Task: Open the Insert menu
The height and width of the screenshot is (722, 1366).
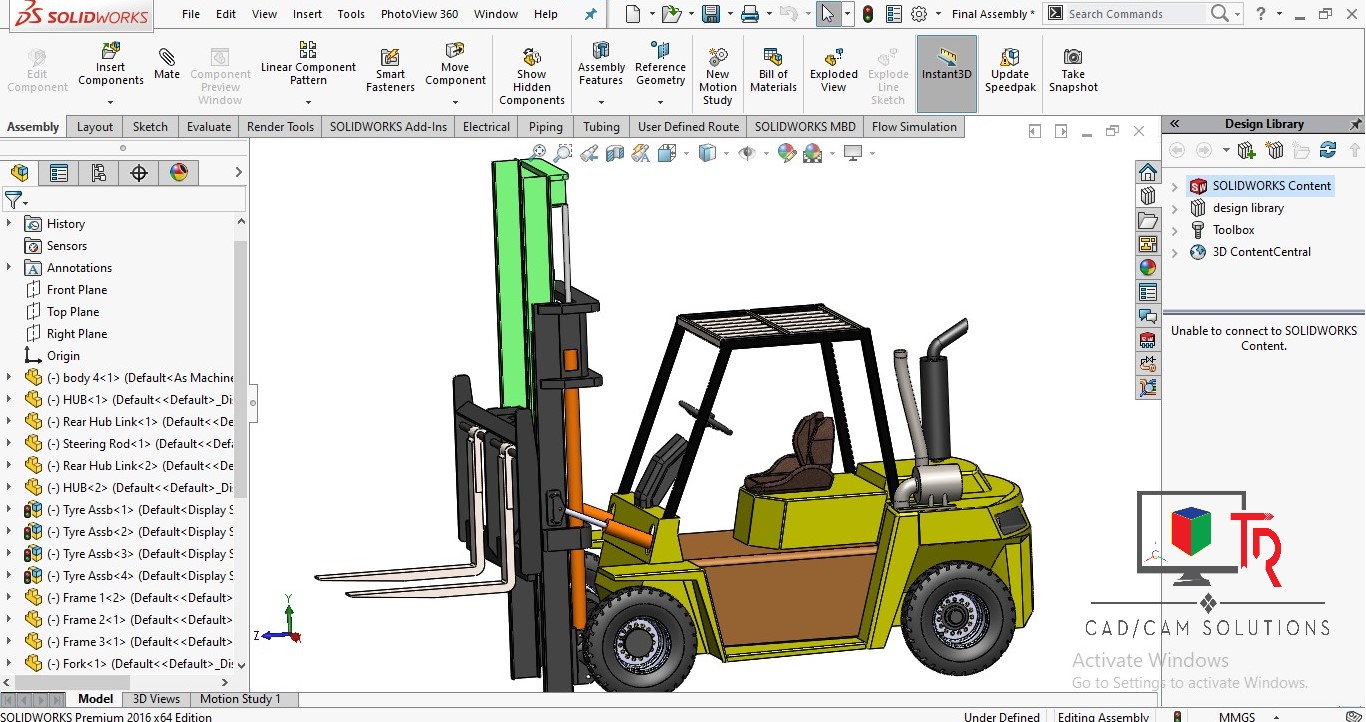Action: [x=307, y=14]
